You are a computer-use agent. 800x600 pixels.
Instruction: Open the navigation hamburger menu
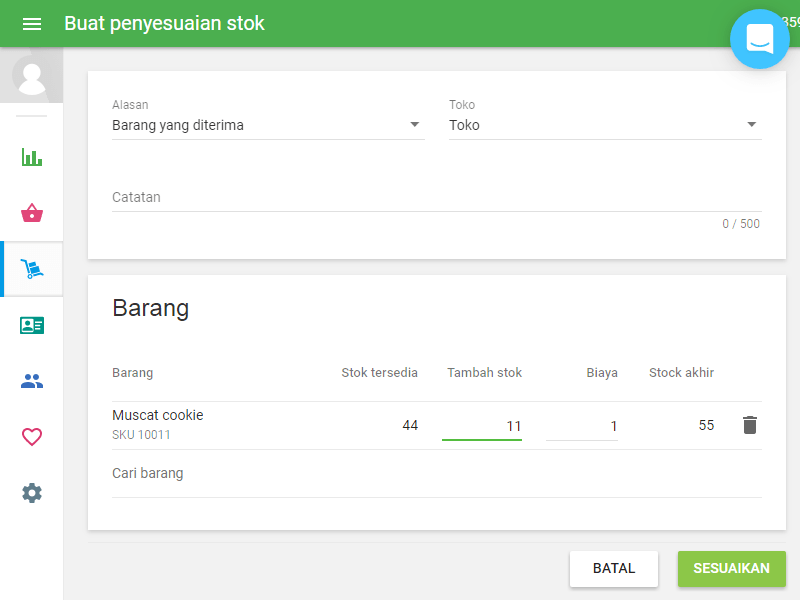tap(32, 23)
